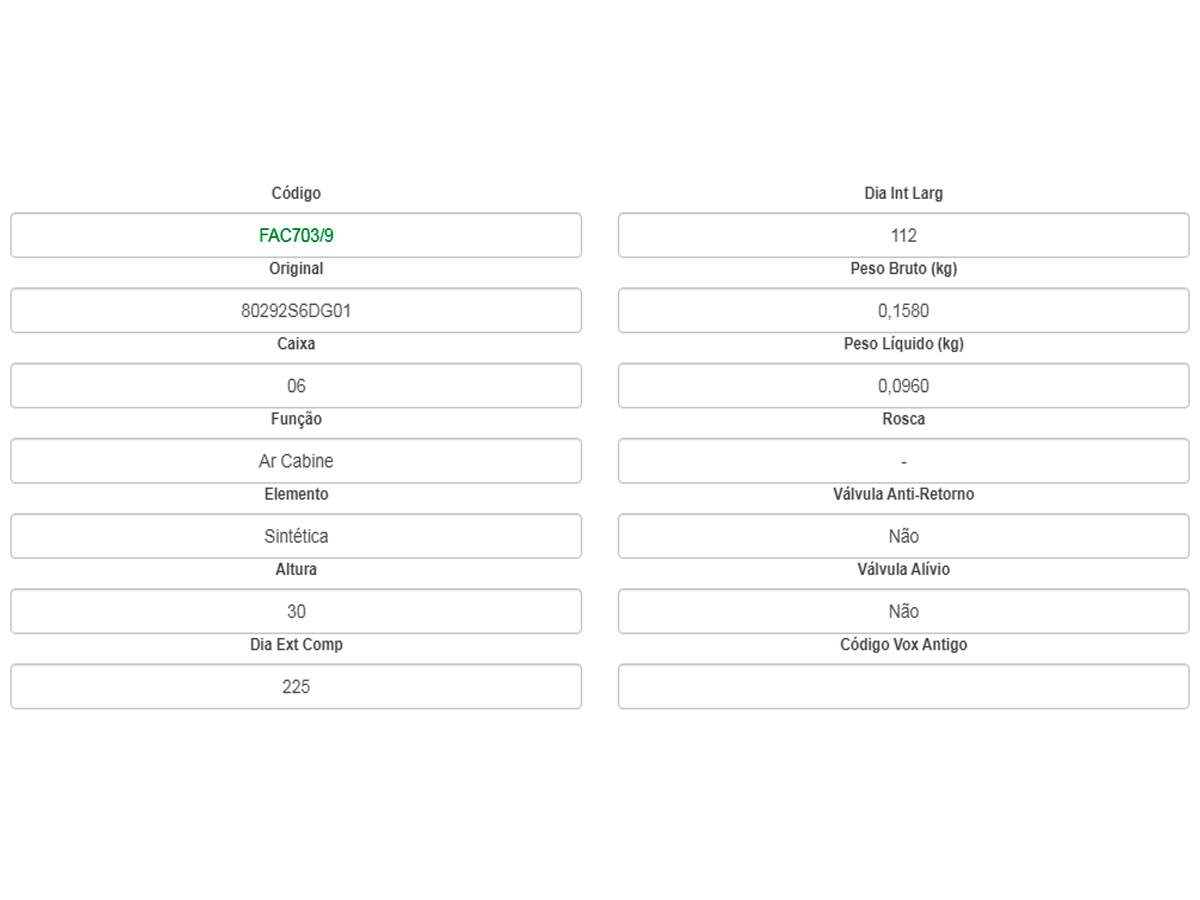The image size is (1200, 900).
Task: Click the Código Vox Antigo label
Action: (903, 645)
